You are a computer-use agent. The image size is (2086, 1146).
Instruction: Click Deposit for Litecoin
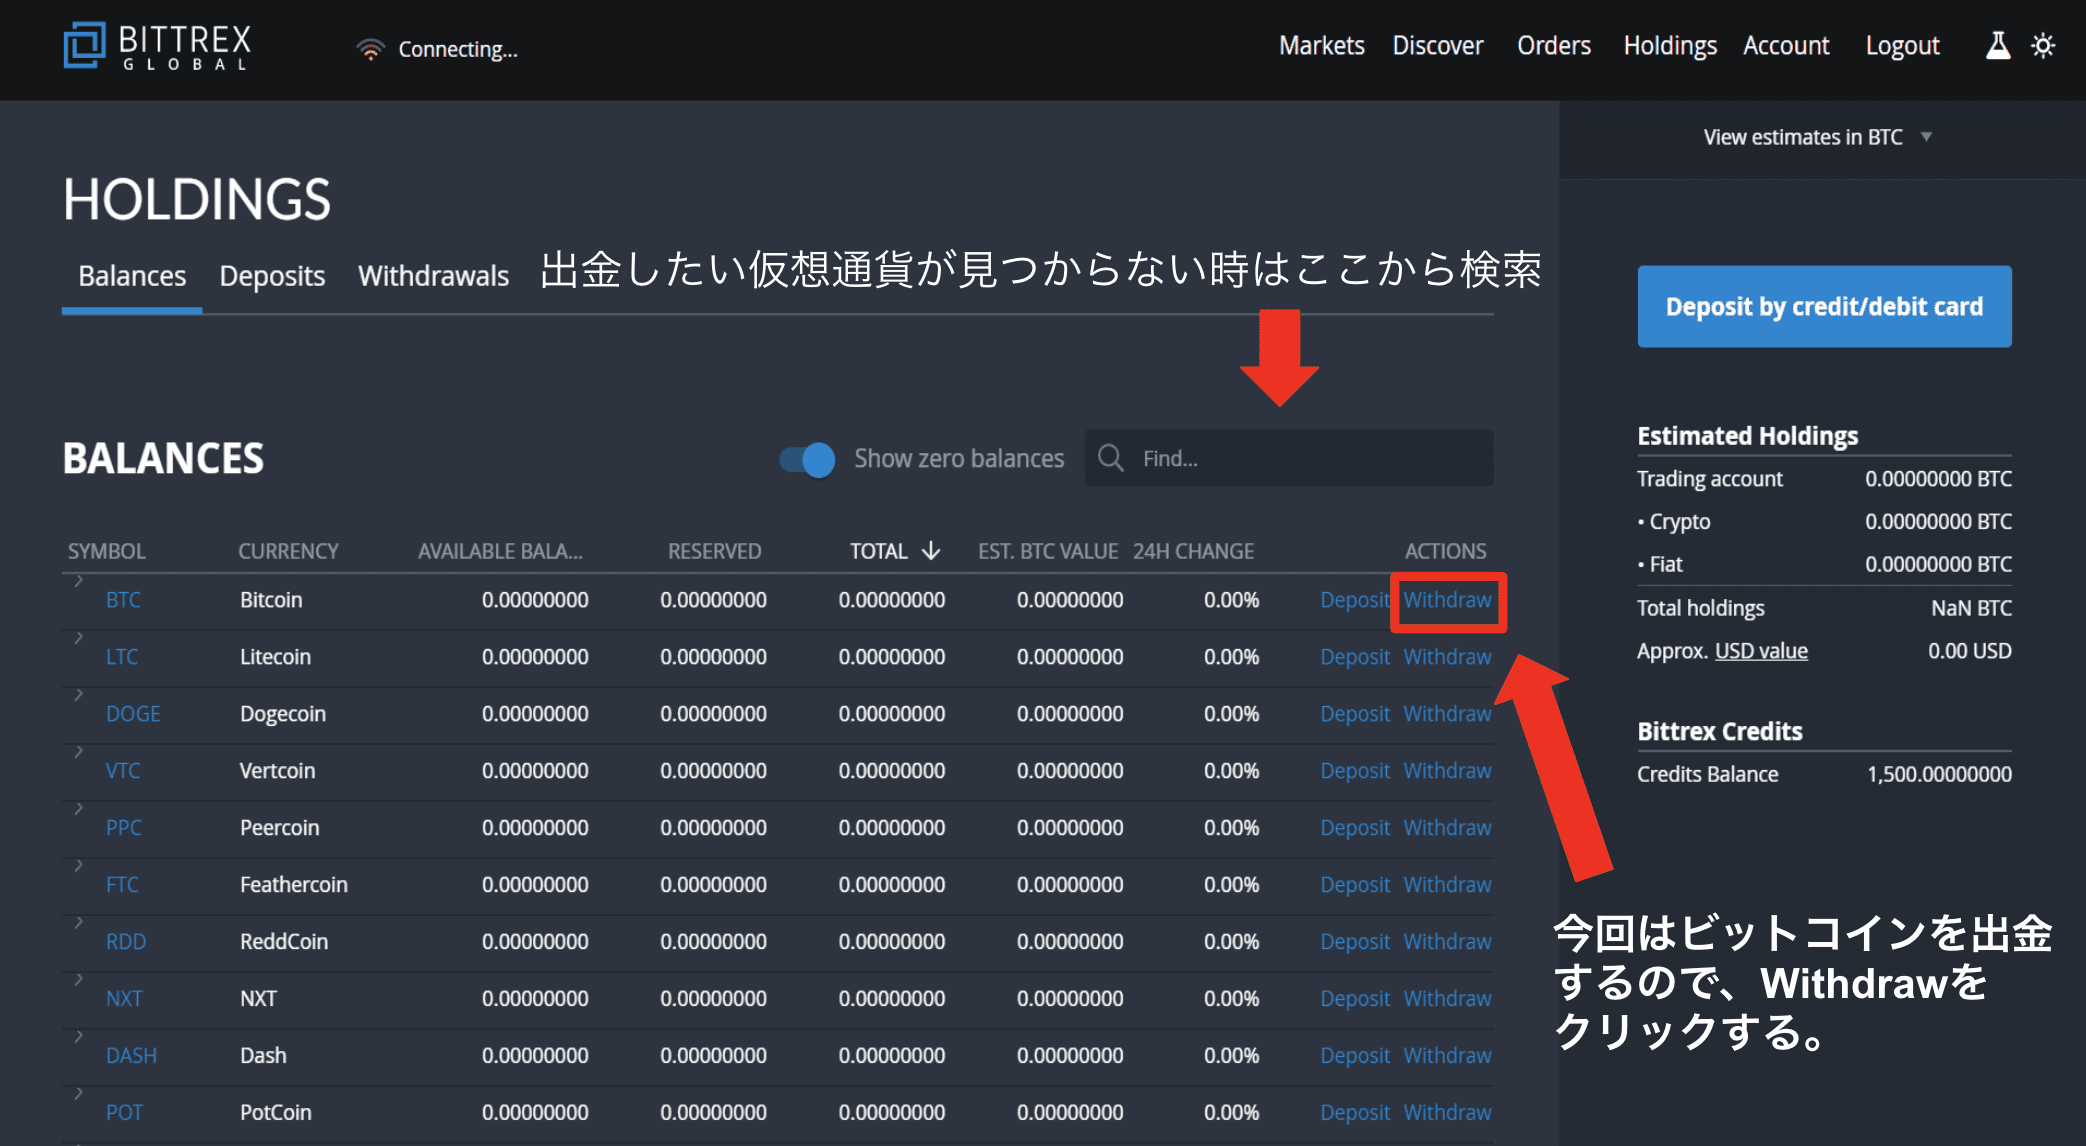click(x=1355, y=657)
